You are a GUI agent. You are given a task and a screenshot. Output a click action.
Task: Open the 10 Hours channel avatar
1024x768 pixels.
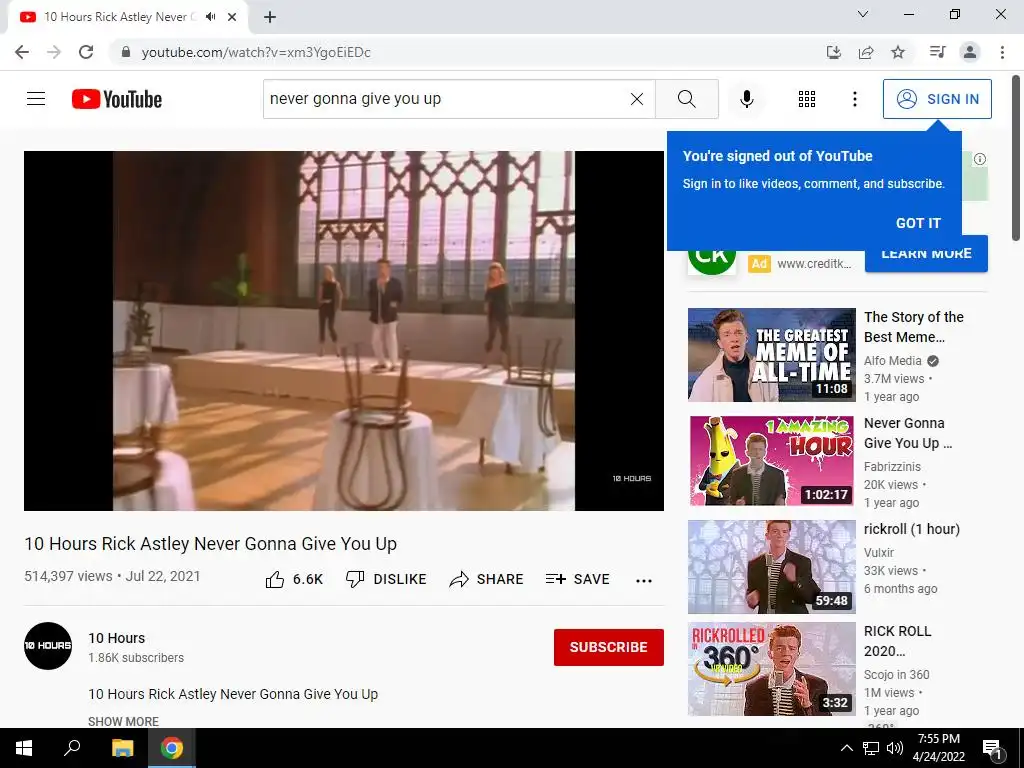click(x=48, y=646)
